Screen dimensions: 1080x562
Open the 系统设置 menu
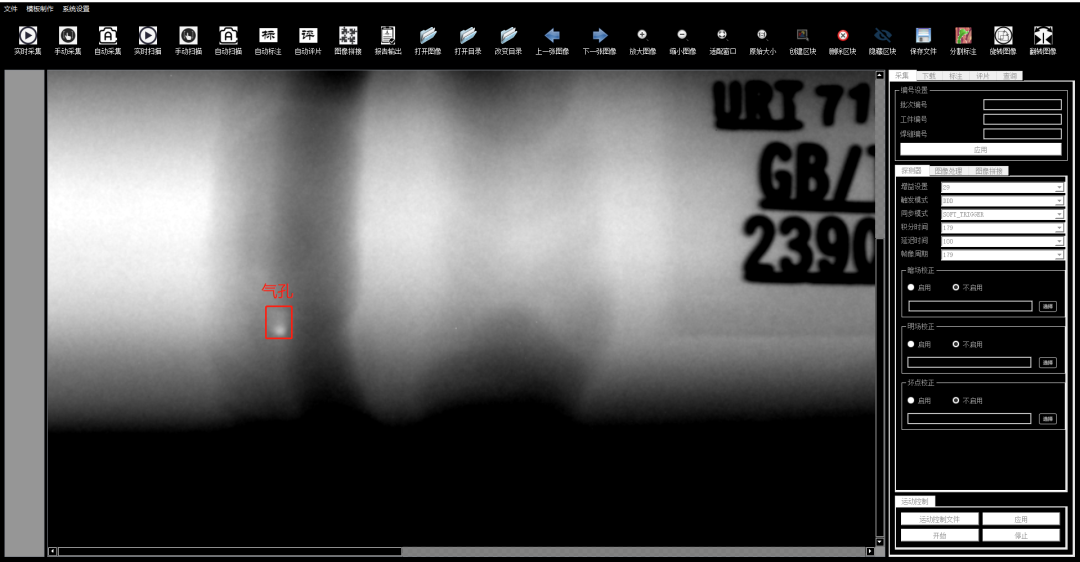(x=76, y=8)
